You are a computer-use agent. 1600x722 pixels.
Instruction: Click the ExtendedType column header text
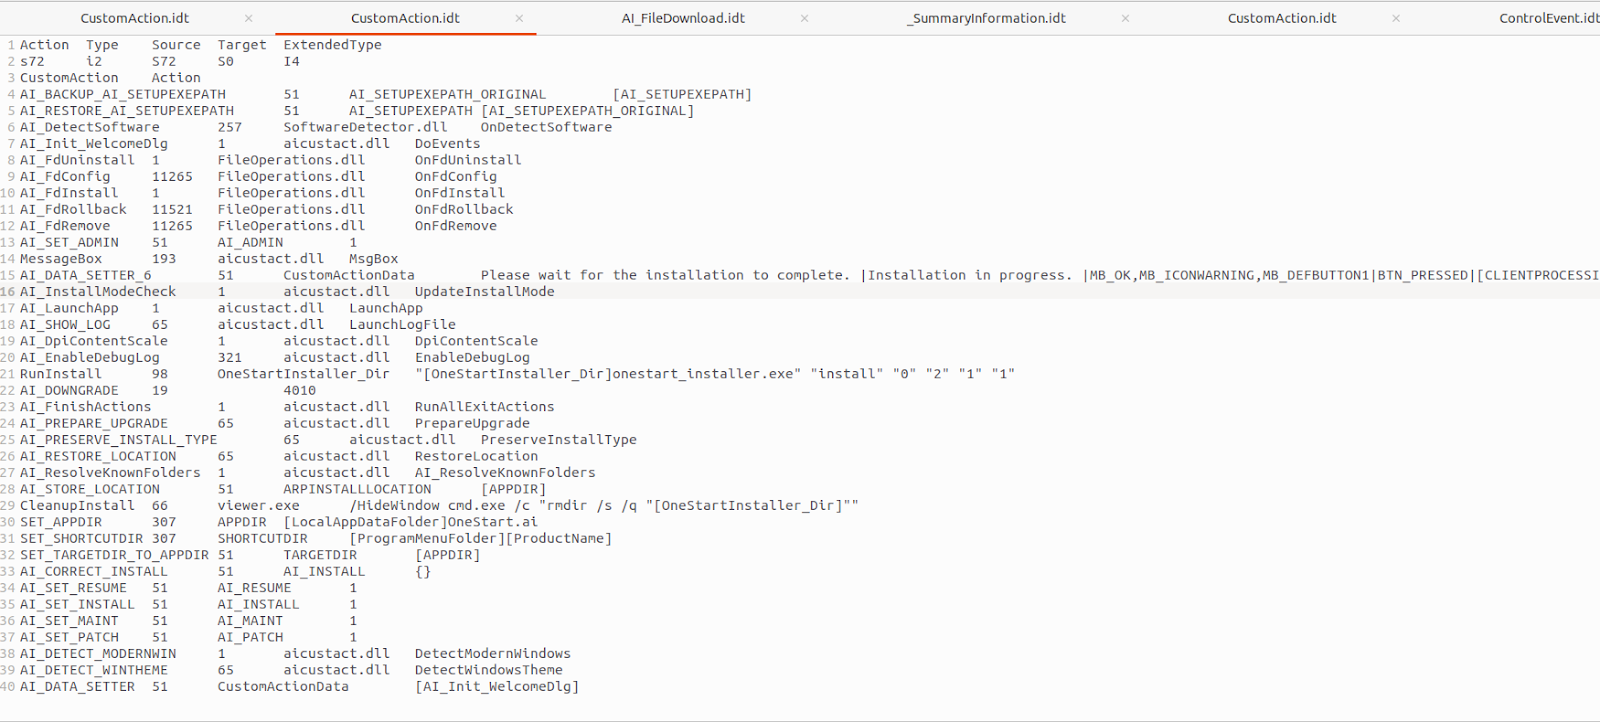(332, 45)
